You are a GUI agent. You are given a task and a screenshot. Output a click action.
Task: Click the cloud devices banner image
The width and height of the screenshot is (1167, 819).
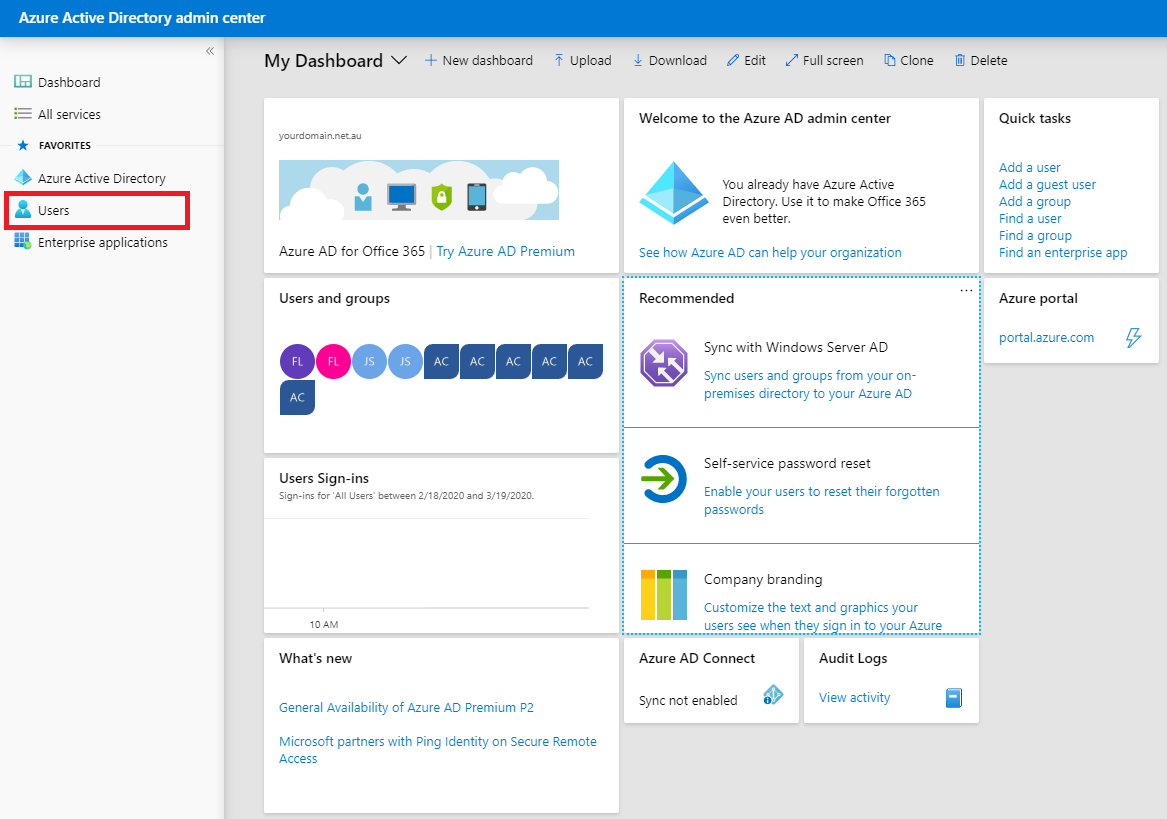(419, 190)
